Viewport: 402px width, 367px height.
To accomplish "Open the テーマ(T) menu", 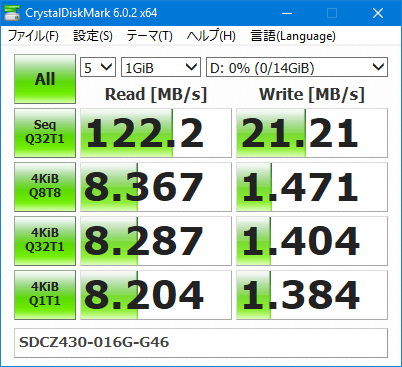I will [x=149, y=36].
